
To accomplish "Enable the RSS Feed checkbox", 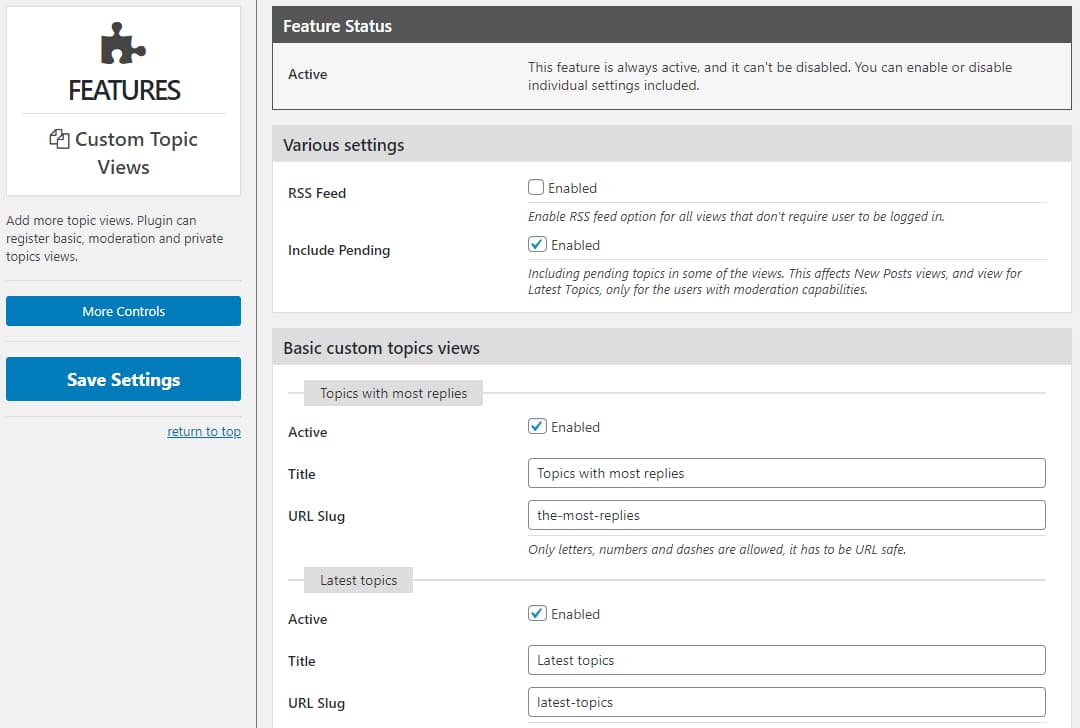I will 536,187.
